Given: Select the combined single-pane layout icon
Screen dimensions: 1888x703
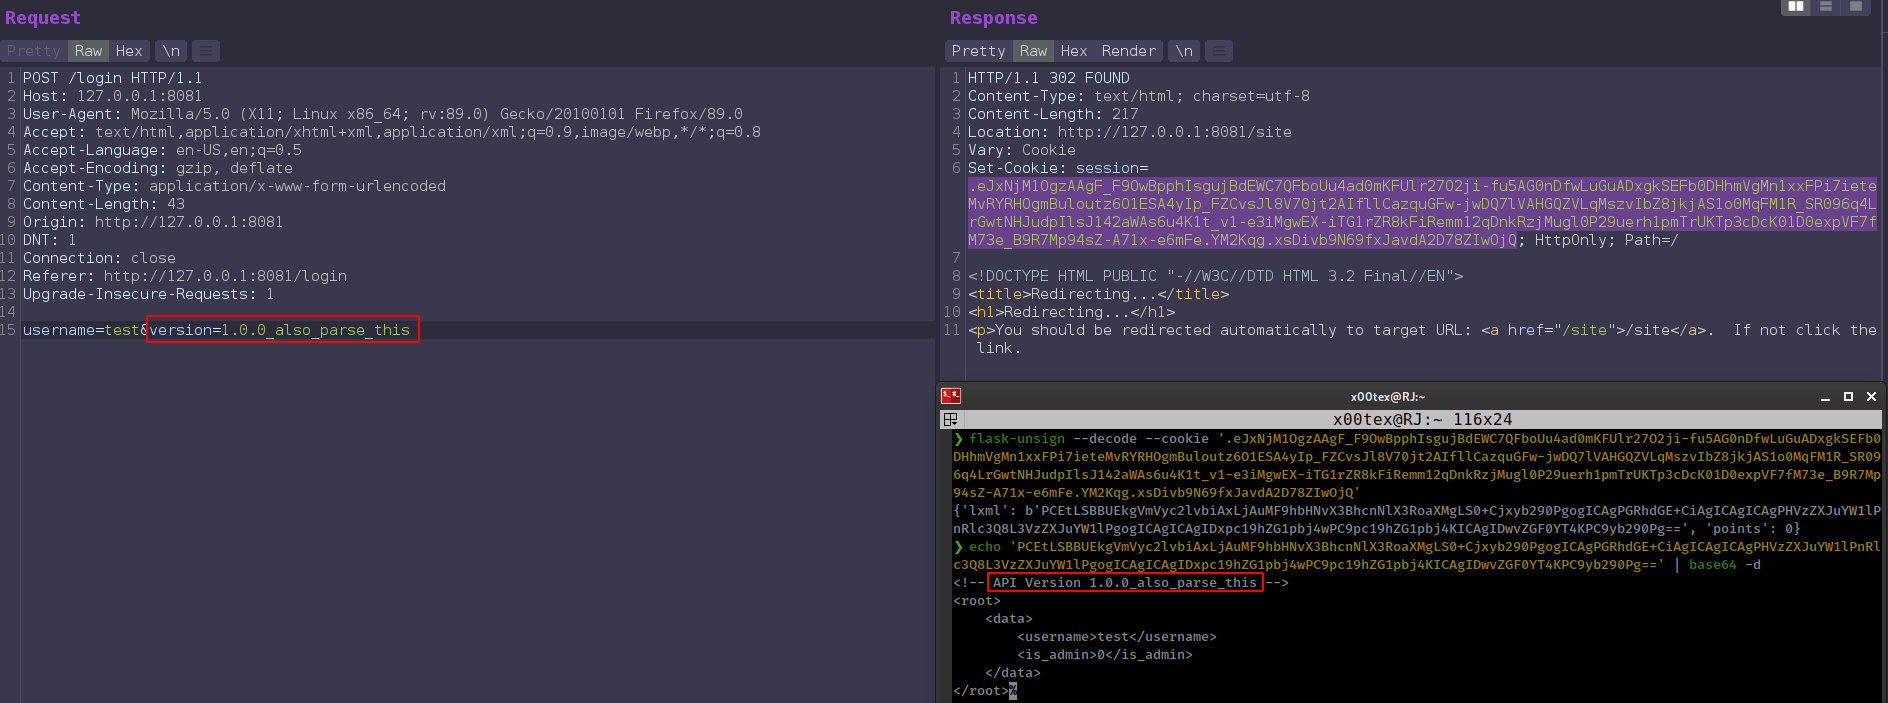Looking at the screenshot, I should click(1856, 7).
